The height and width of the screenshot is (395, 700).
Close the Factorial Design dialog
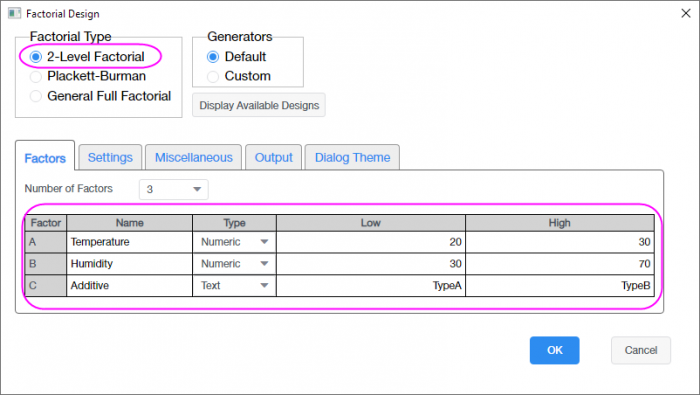click(x=686, y=13)
